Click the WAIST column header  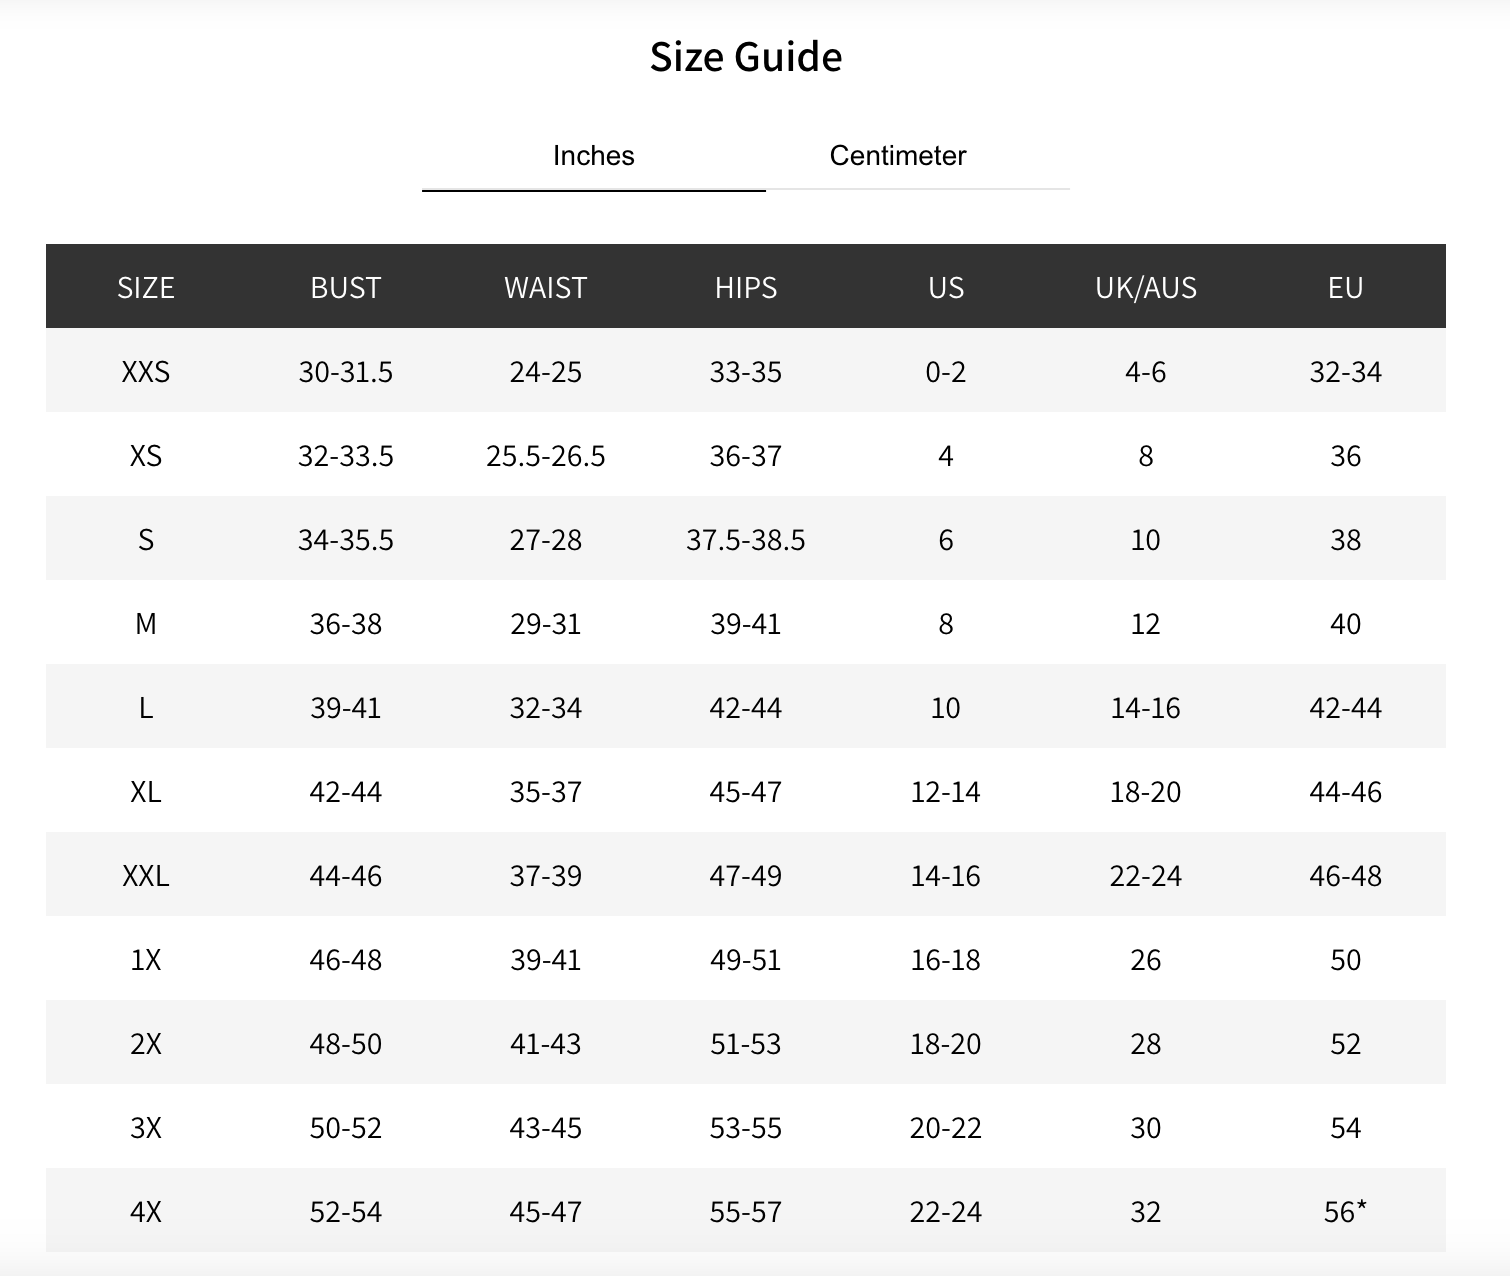pyautogui.click(x=545, y=288)
